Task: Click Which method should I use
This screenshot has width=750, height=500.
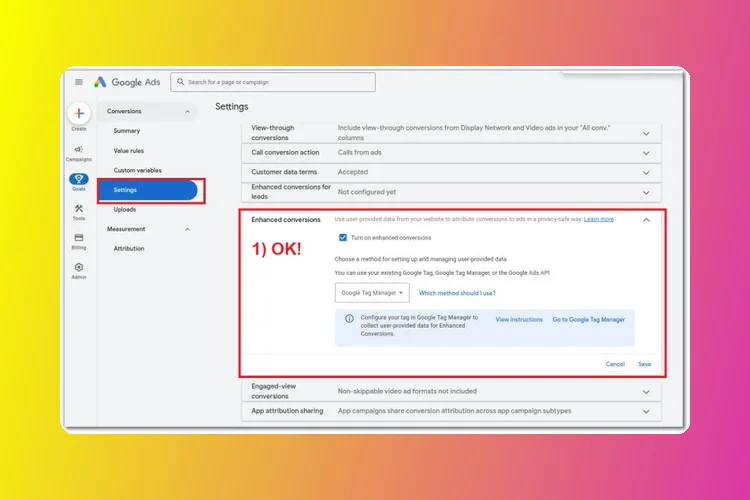Action: click(x=457, y=293)
